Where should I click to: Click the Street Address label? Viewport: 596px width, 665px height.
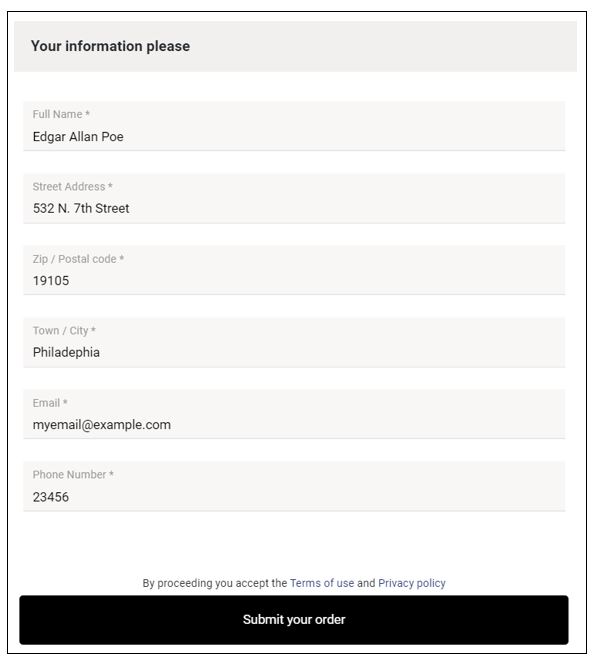coord(73,187)
